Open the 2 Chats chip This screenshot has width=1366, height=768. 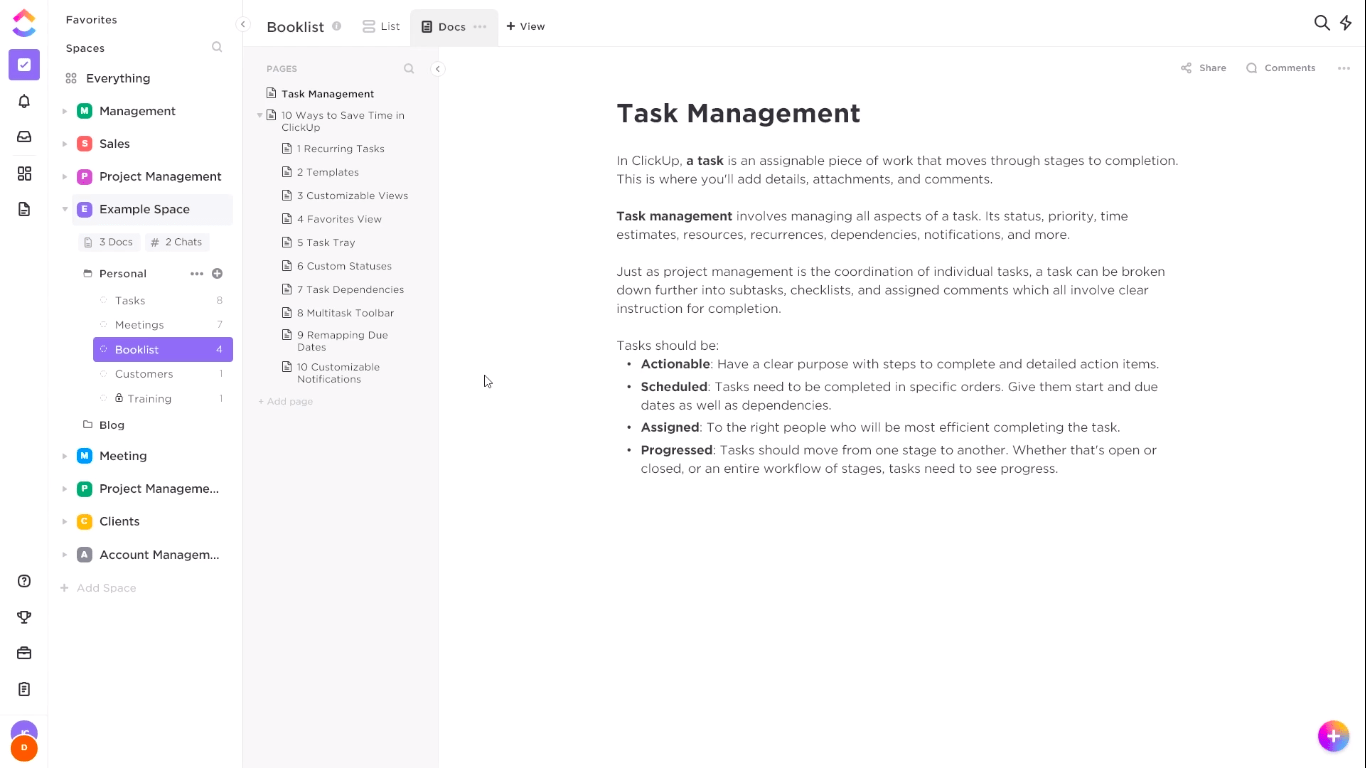click(176, 242)
